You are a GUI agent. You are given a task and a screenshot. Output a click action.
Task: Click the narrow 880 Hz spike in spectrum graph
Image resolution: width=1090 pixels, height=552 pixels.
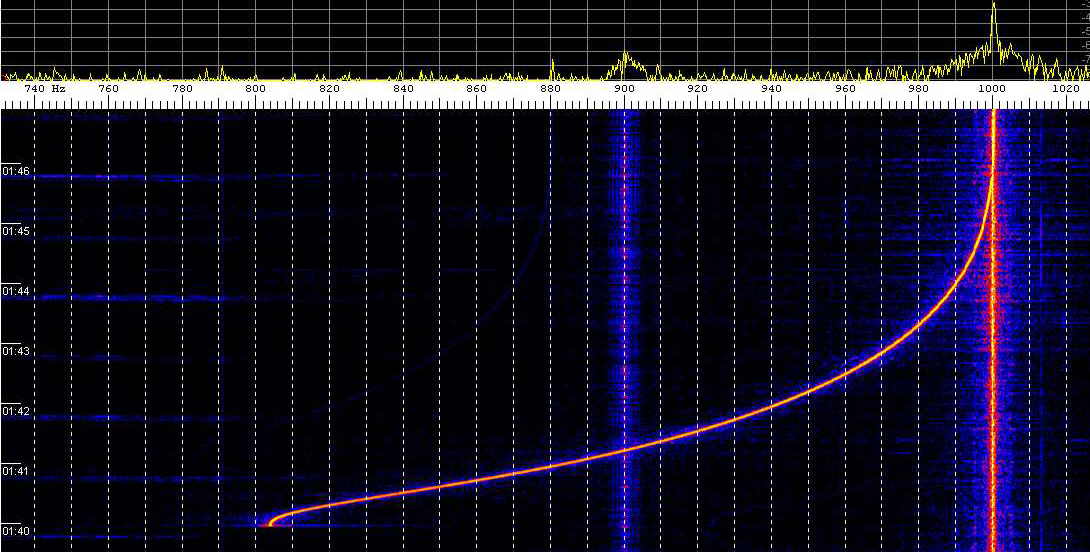click(551, 69)
